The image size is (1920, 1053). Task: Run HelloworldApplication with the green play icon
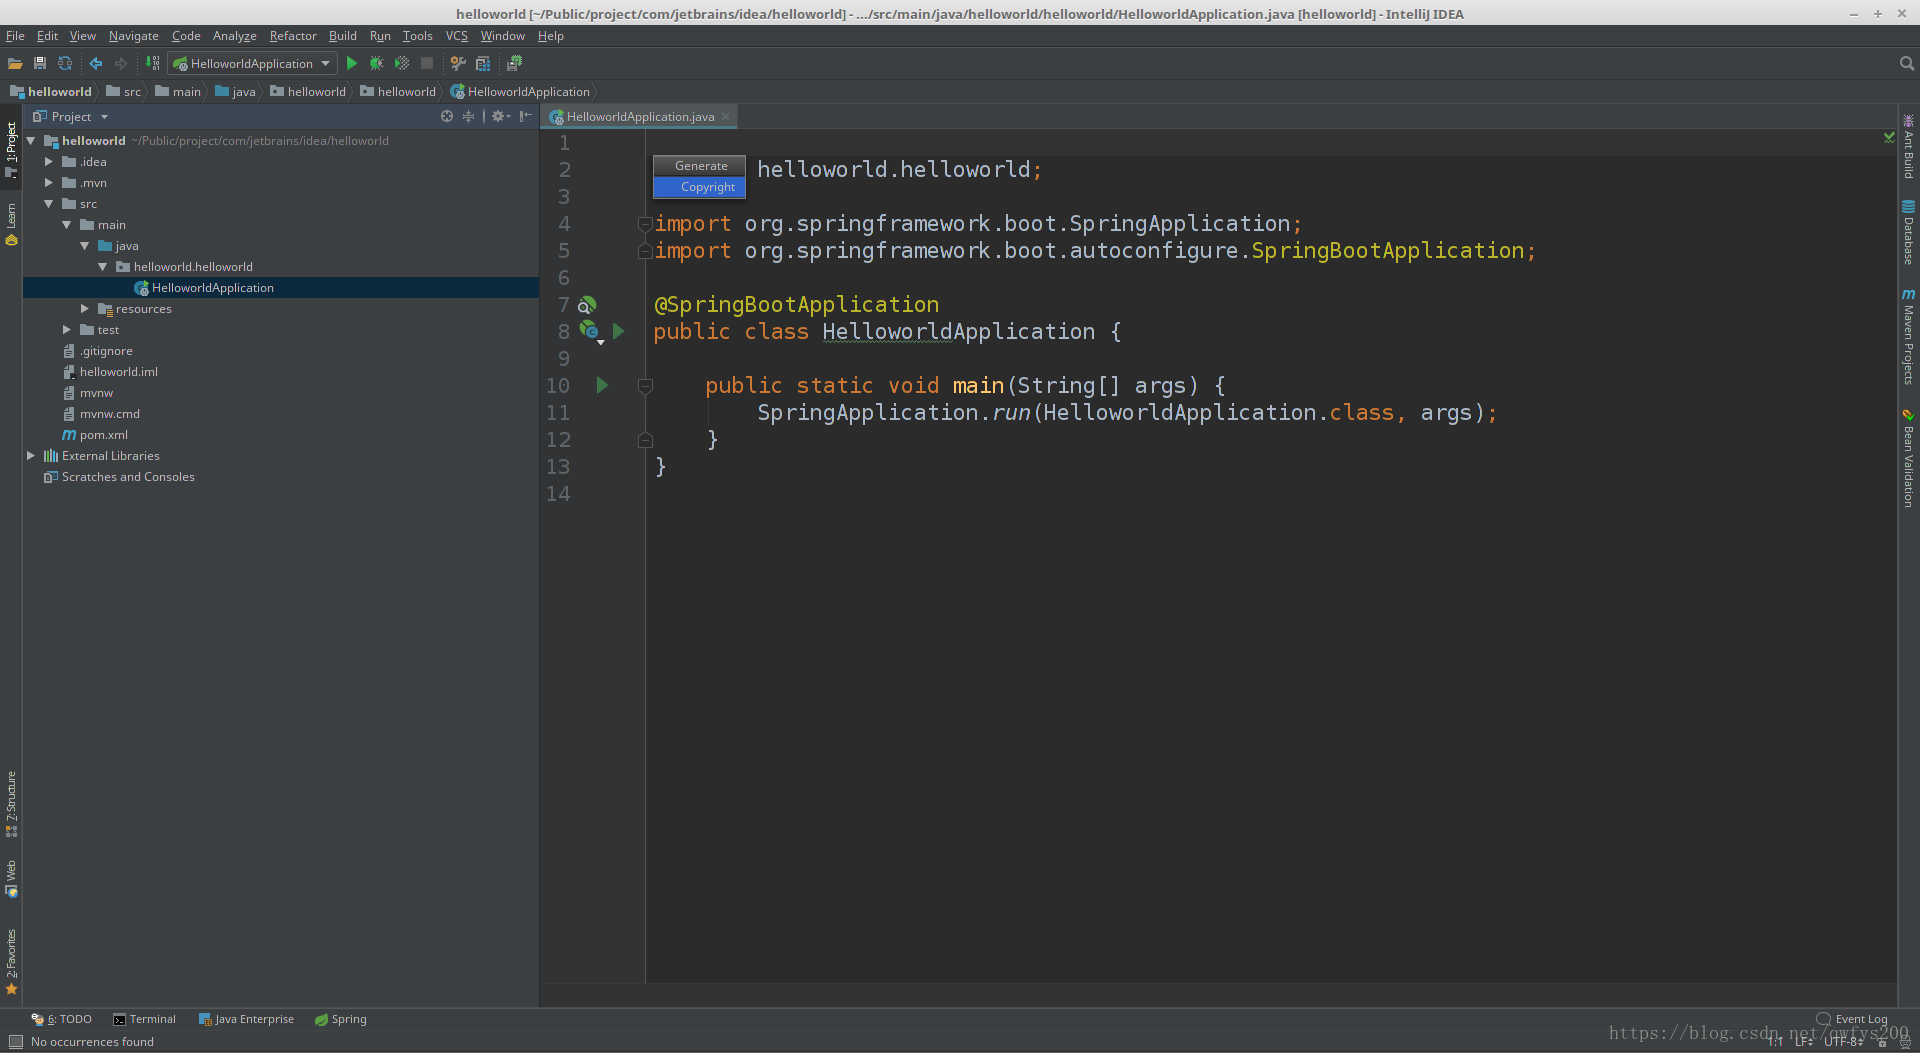[x=352, y=63]
